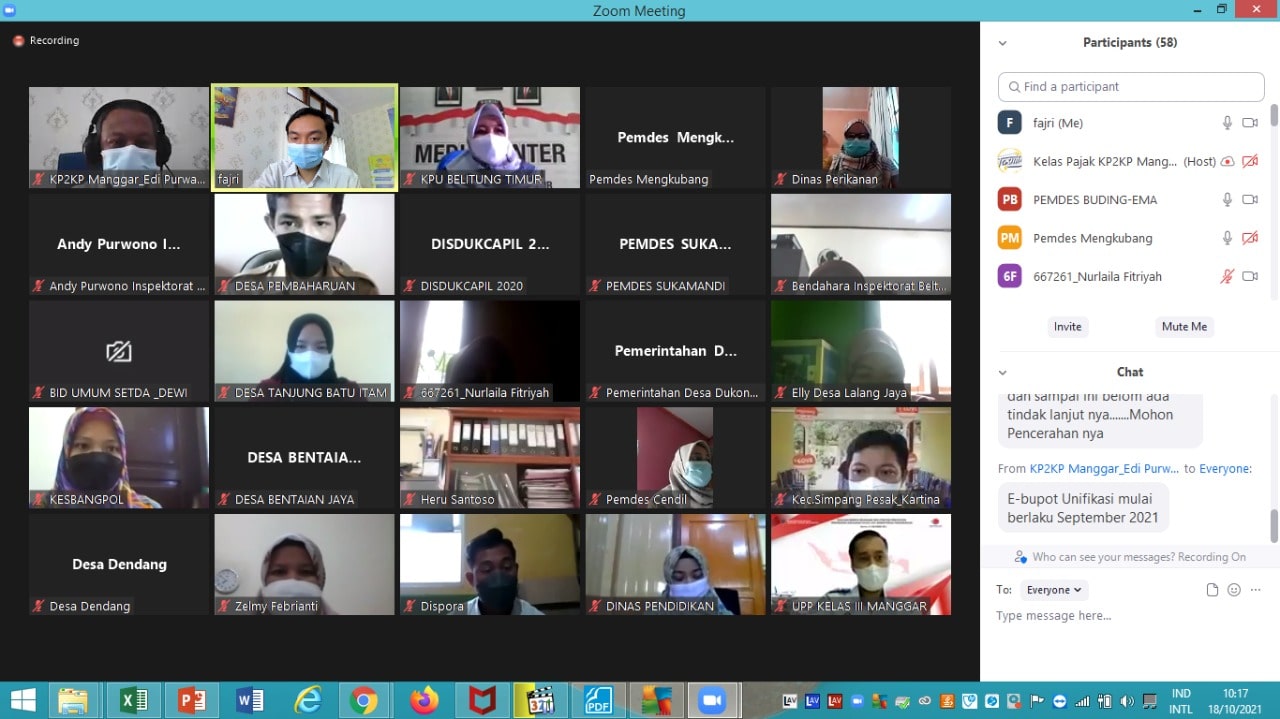Image resolution: width=1280 pixels, height=719 pixels.
Task: Open Firefox from the taskbar
Action: tap(424, 700)
